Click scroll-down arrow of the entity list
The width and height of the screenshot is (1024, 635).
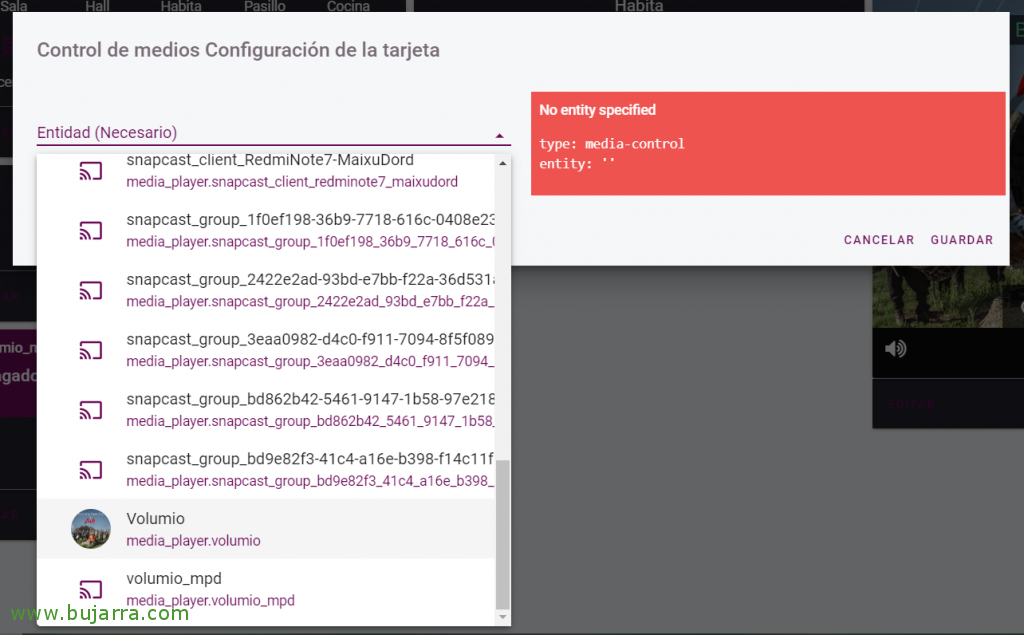click(503, 618)
